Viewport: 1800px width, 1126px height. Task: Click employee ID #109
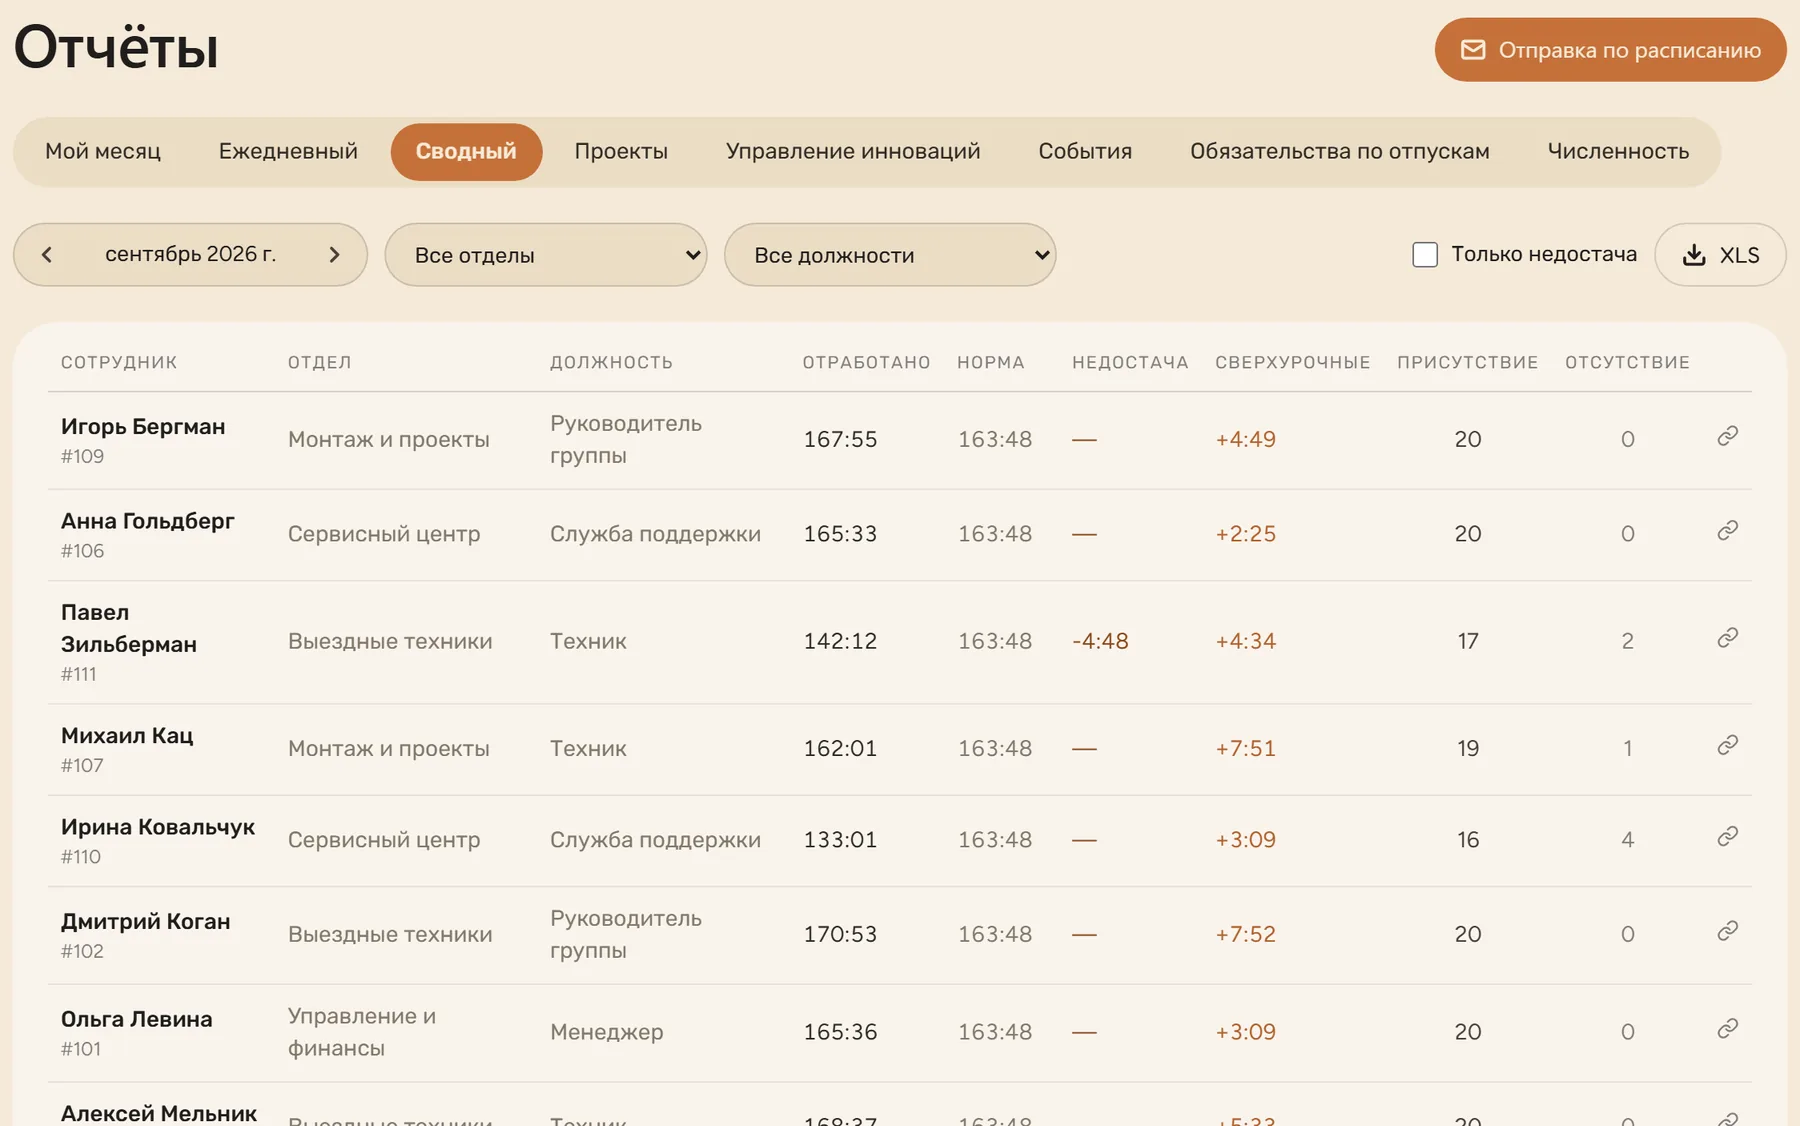tap(82, 456)
